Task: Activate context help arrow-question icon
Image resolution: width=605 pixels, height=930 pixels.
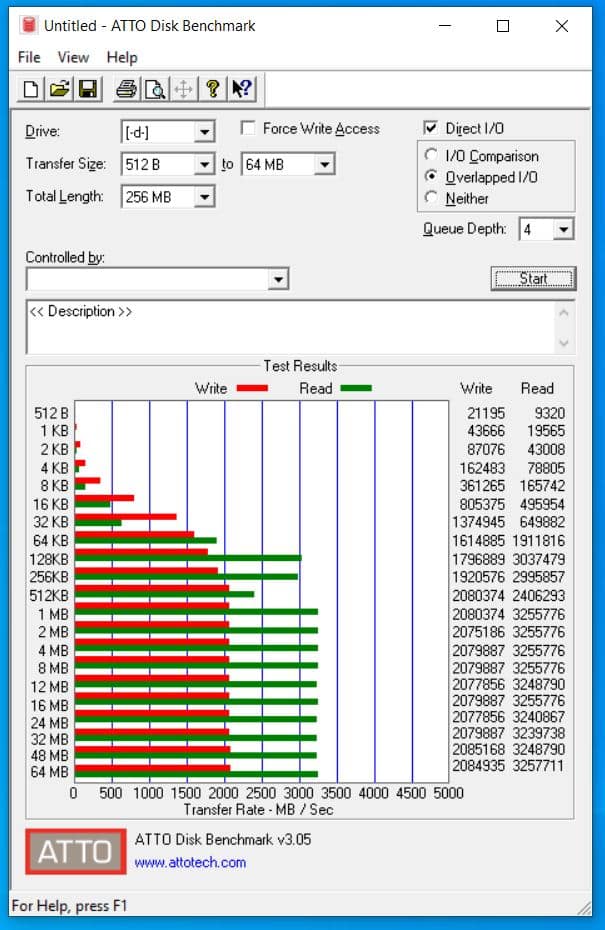Action: pos(241,89)
